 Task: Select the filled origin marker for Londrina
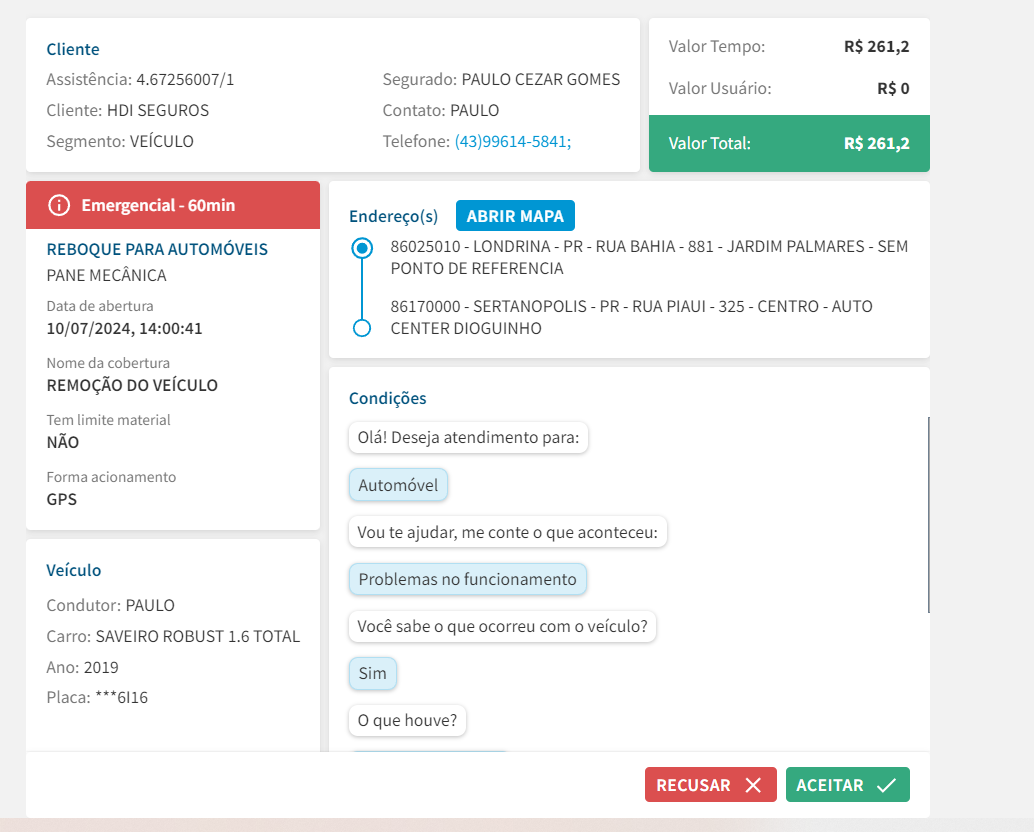pos(363,247)
